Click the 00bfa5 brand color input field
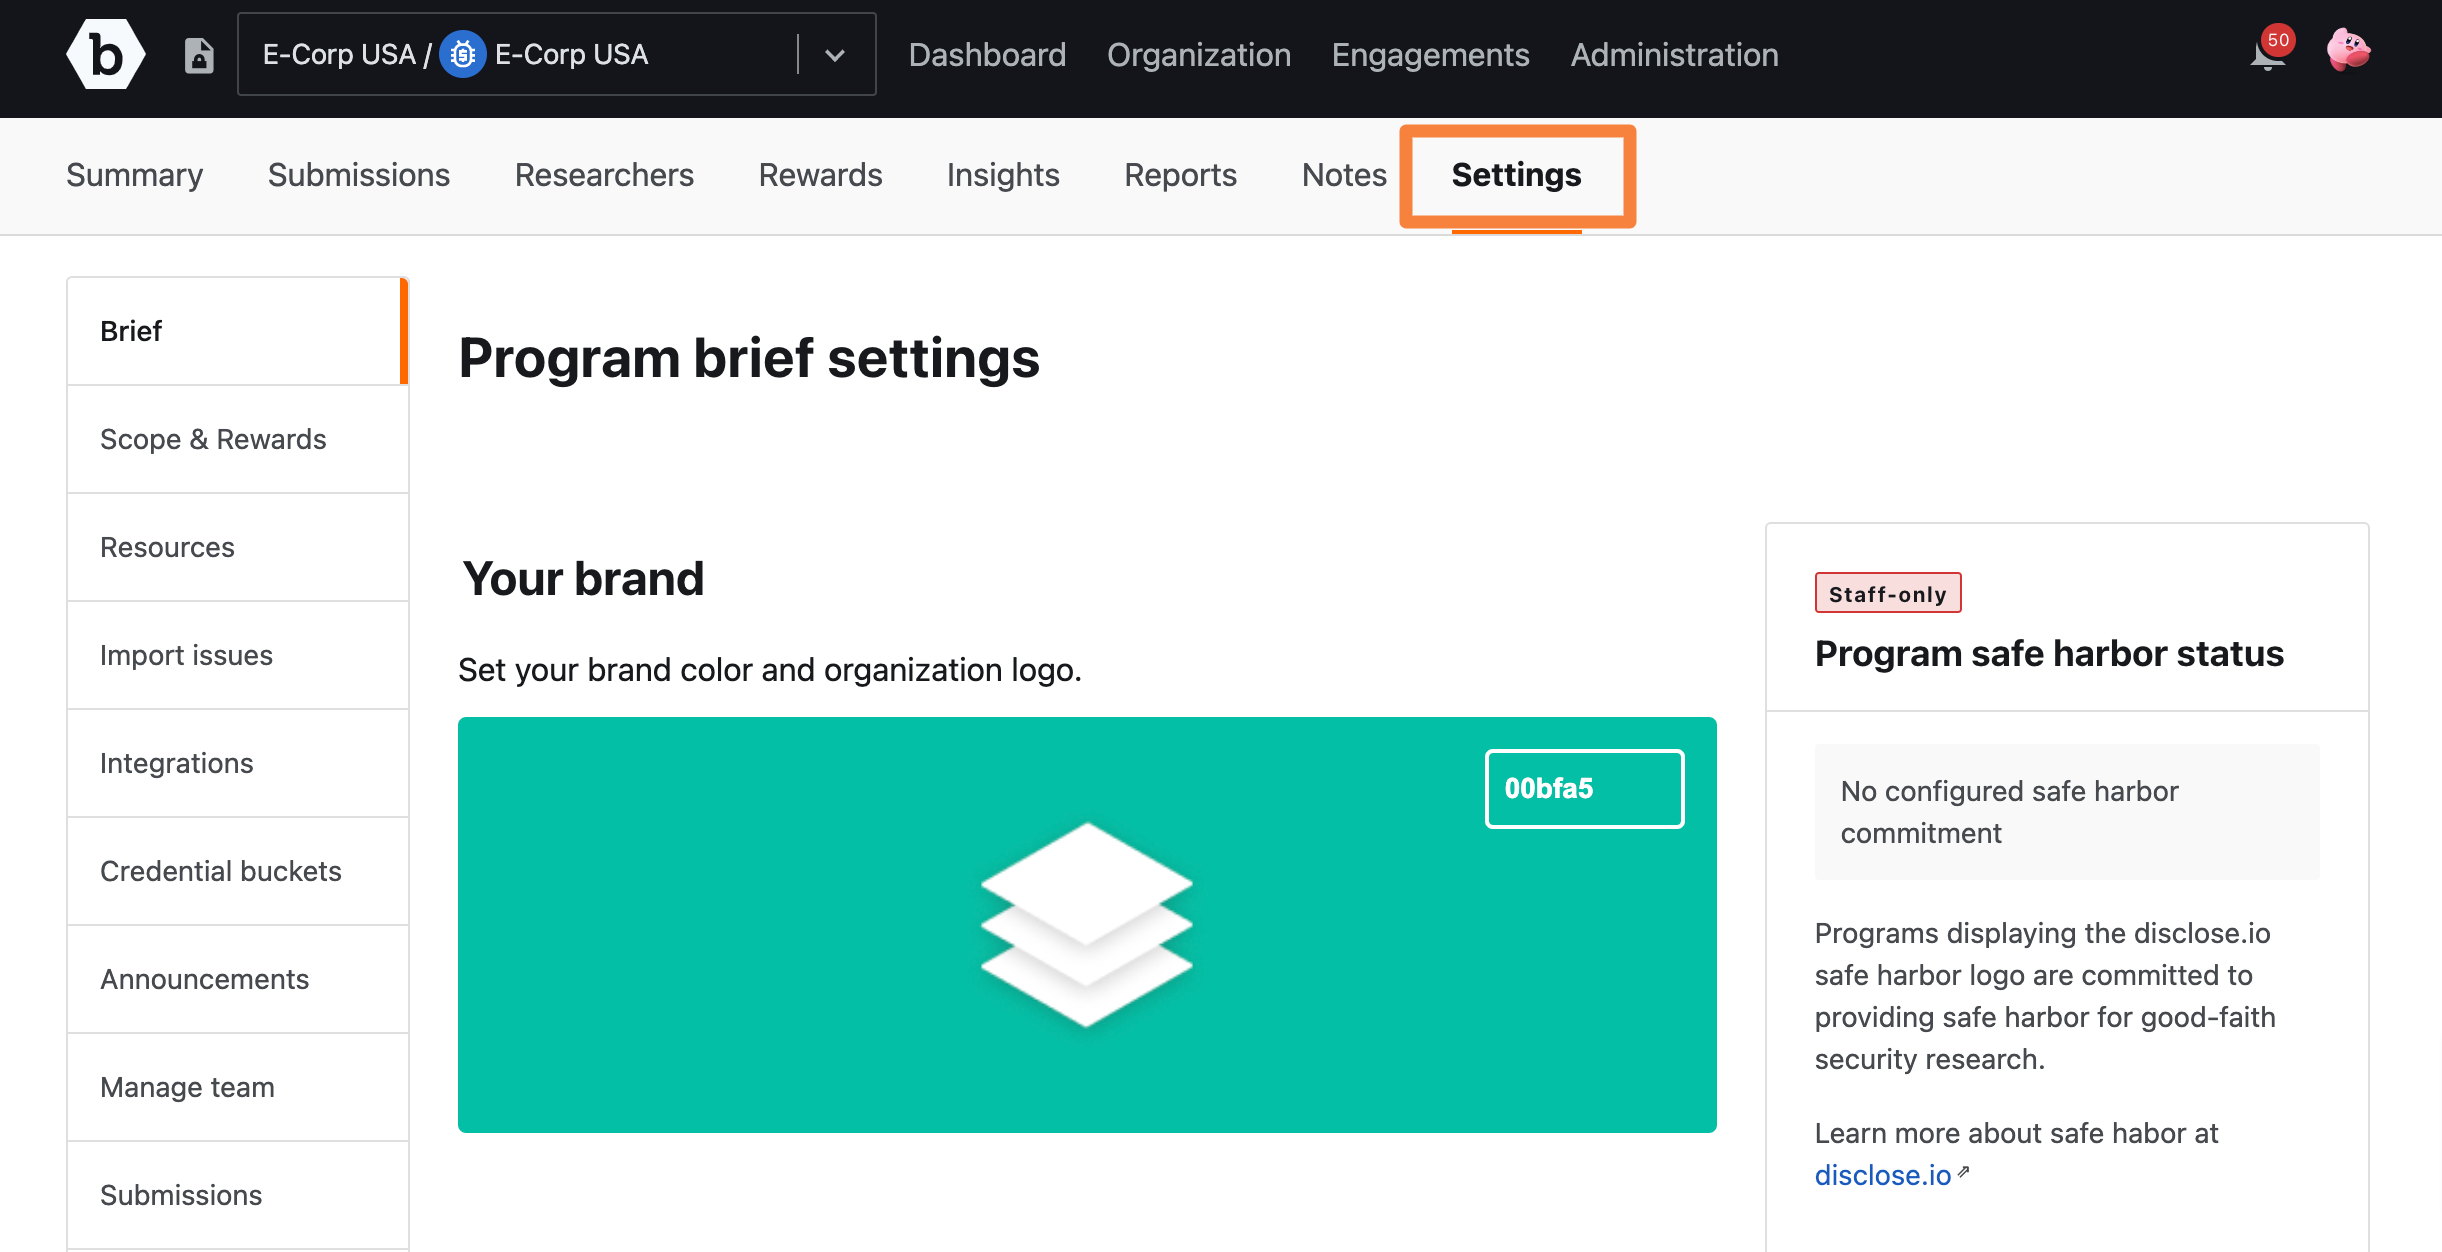Image resolution: width=2442 pixels, height=1252 pixels. click(x=1584, y=788)
